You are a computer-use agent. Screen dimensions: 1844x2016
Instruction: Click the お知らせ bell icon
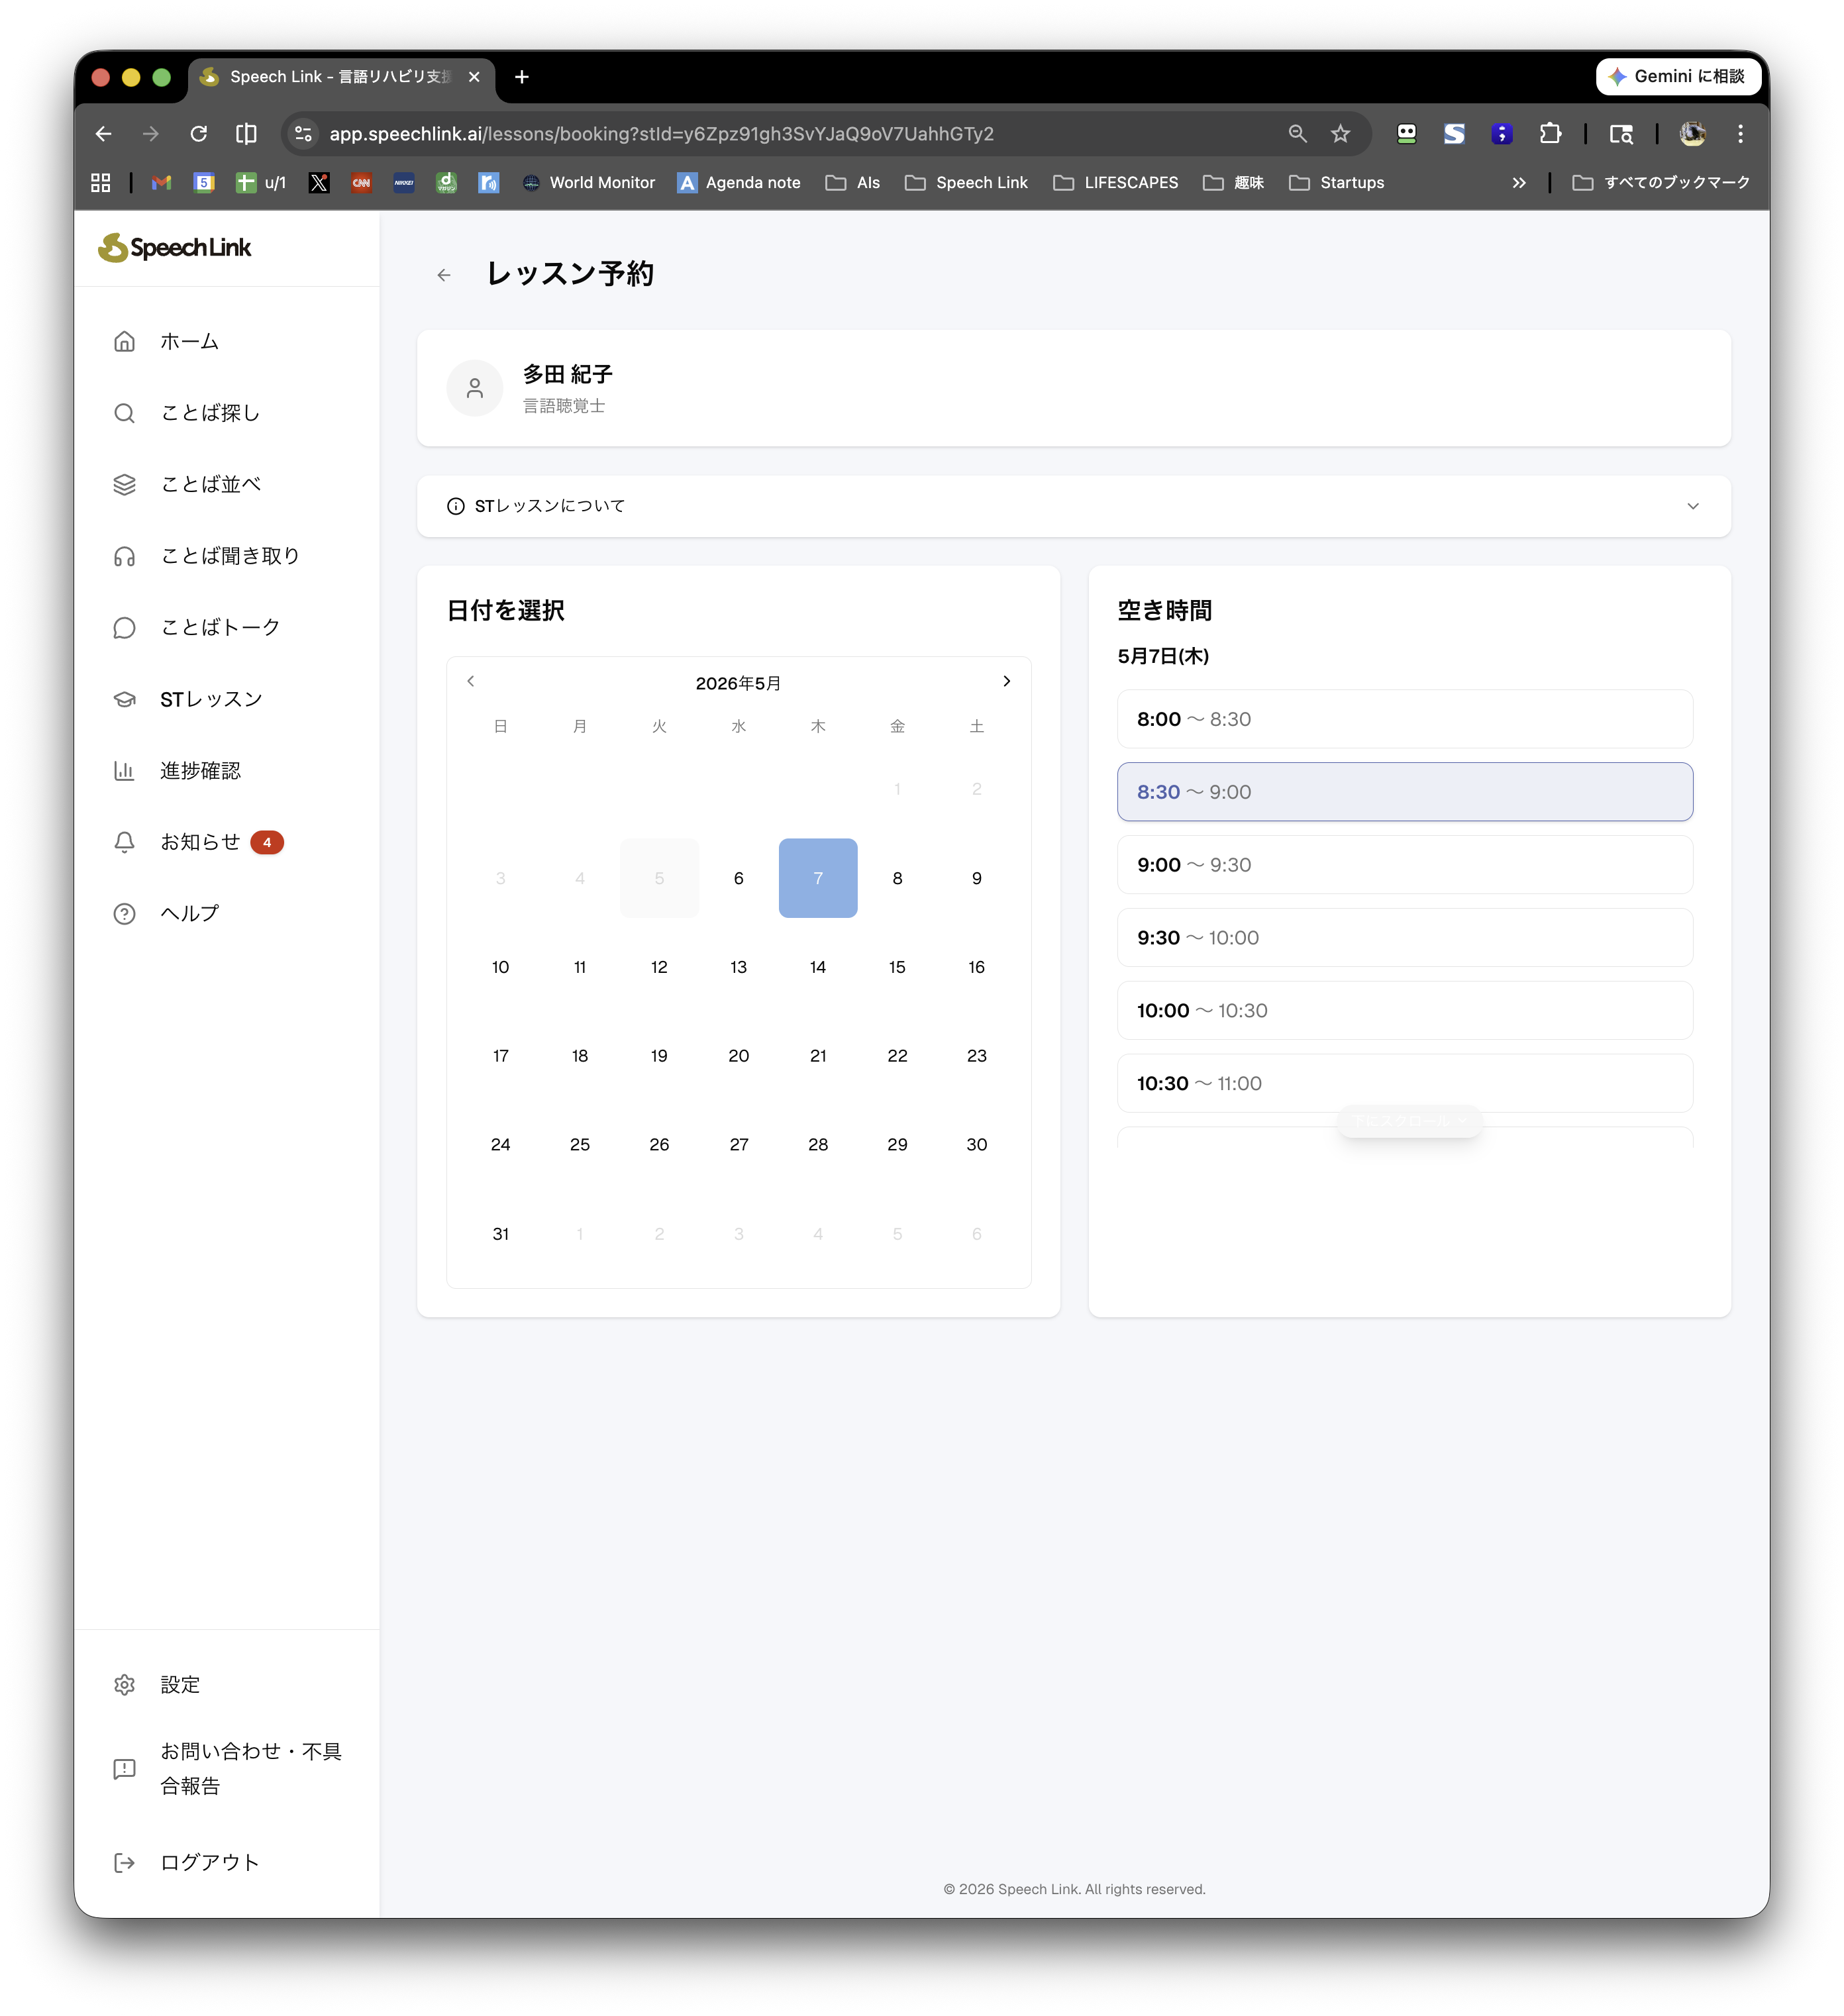tap(124, 842)
